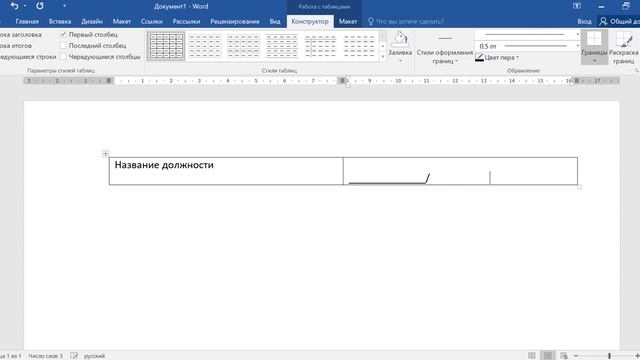Enable the Последний столбец checkbox
The image size is (640, 360).
(x=63, y=46)
